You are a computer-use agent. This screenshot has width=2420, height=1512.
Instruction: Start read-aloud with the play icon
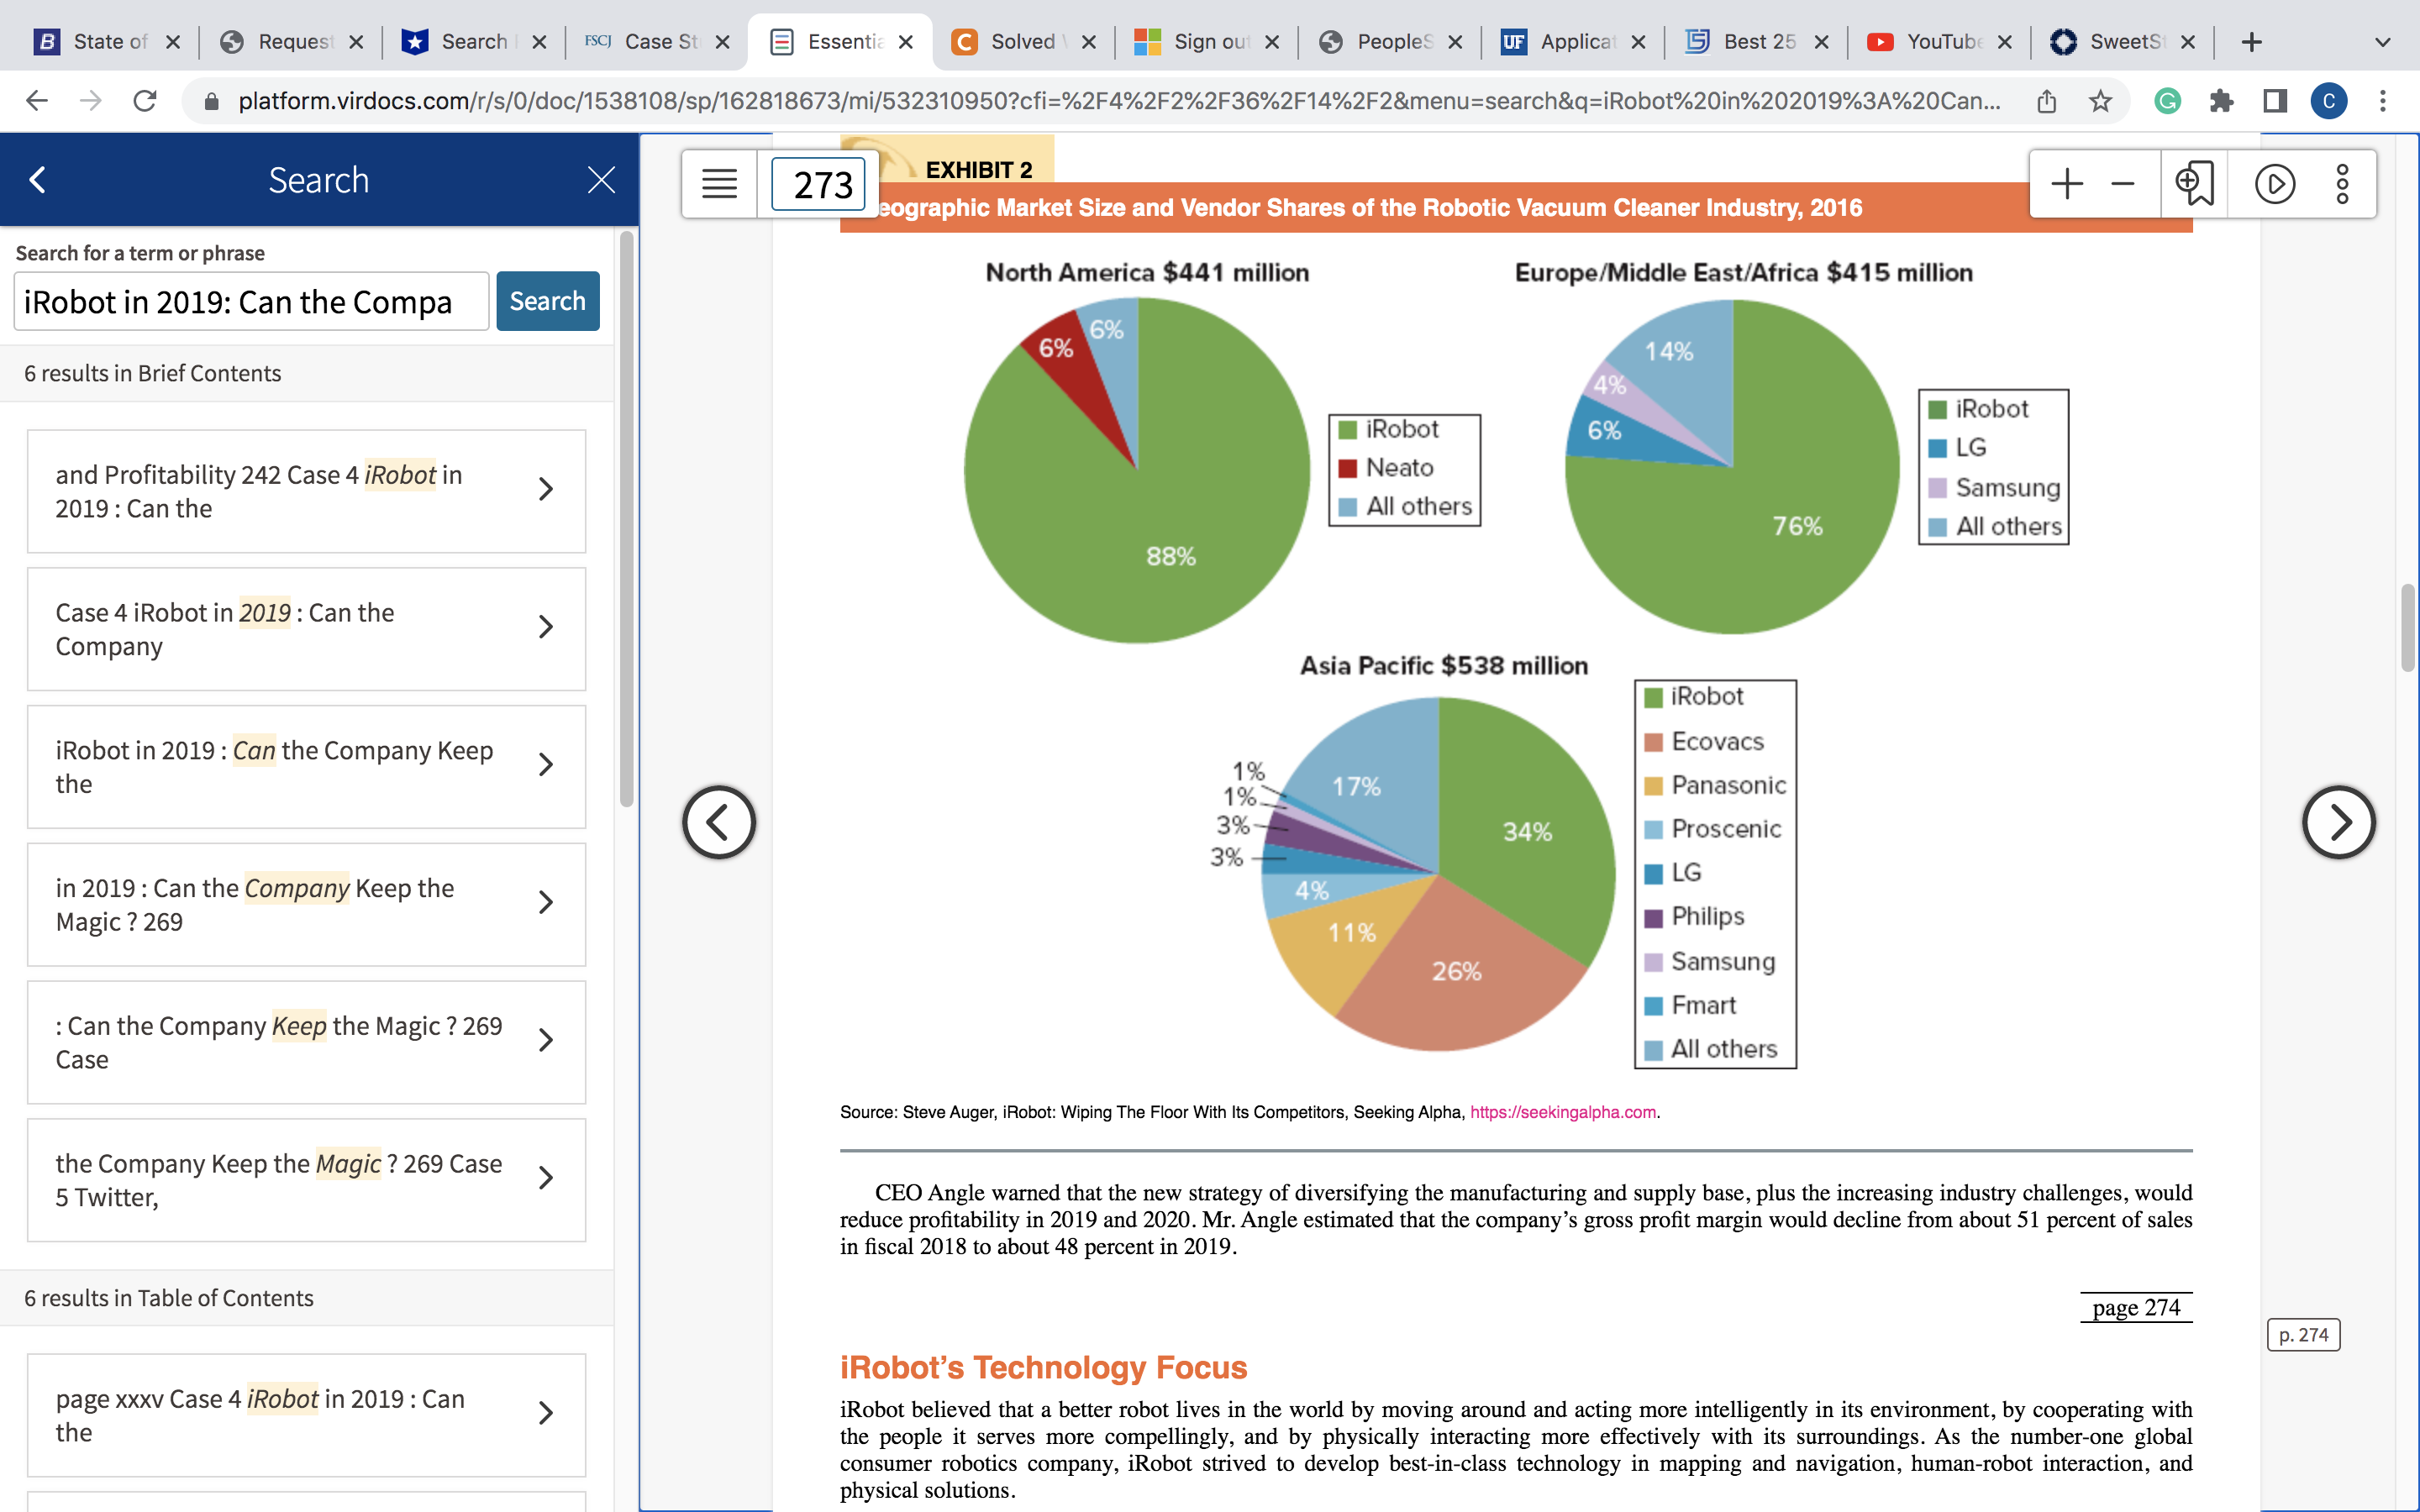point(2274,184)
